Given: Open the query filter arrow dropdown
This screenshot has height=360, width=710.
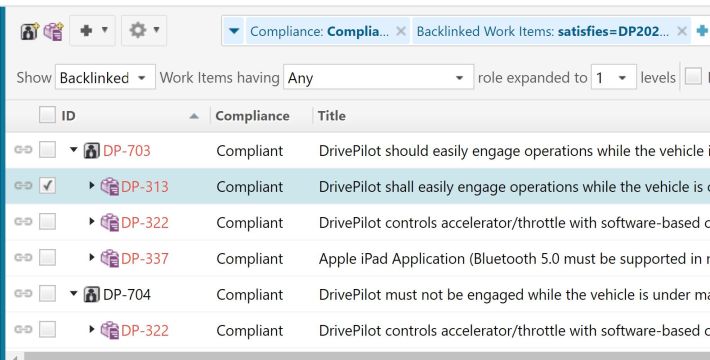Looking at the screenshot, I should [x=234, y=31].
